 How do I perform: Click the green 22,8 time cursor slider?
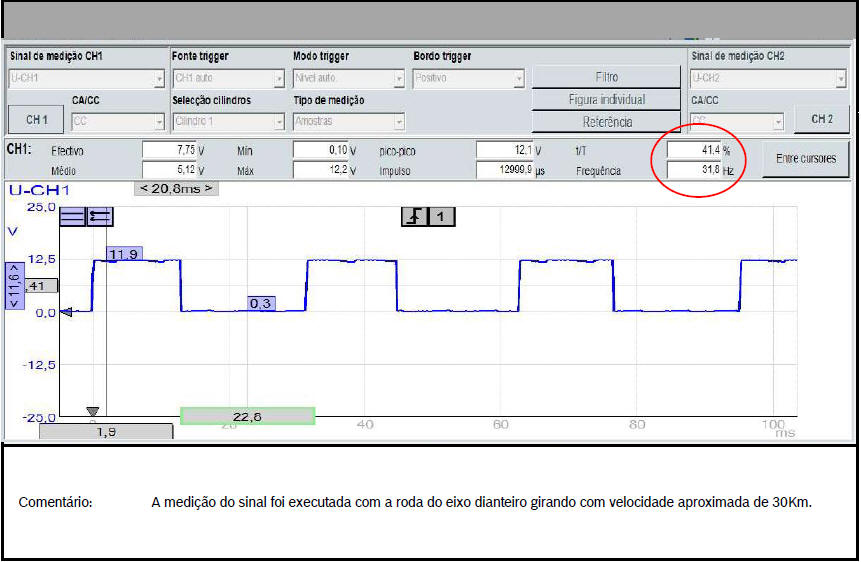click(x=247, y=416)
